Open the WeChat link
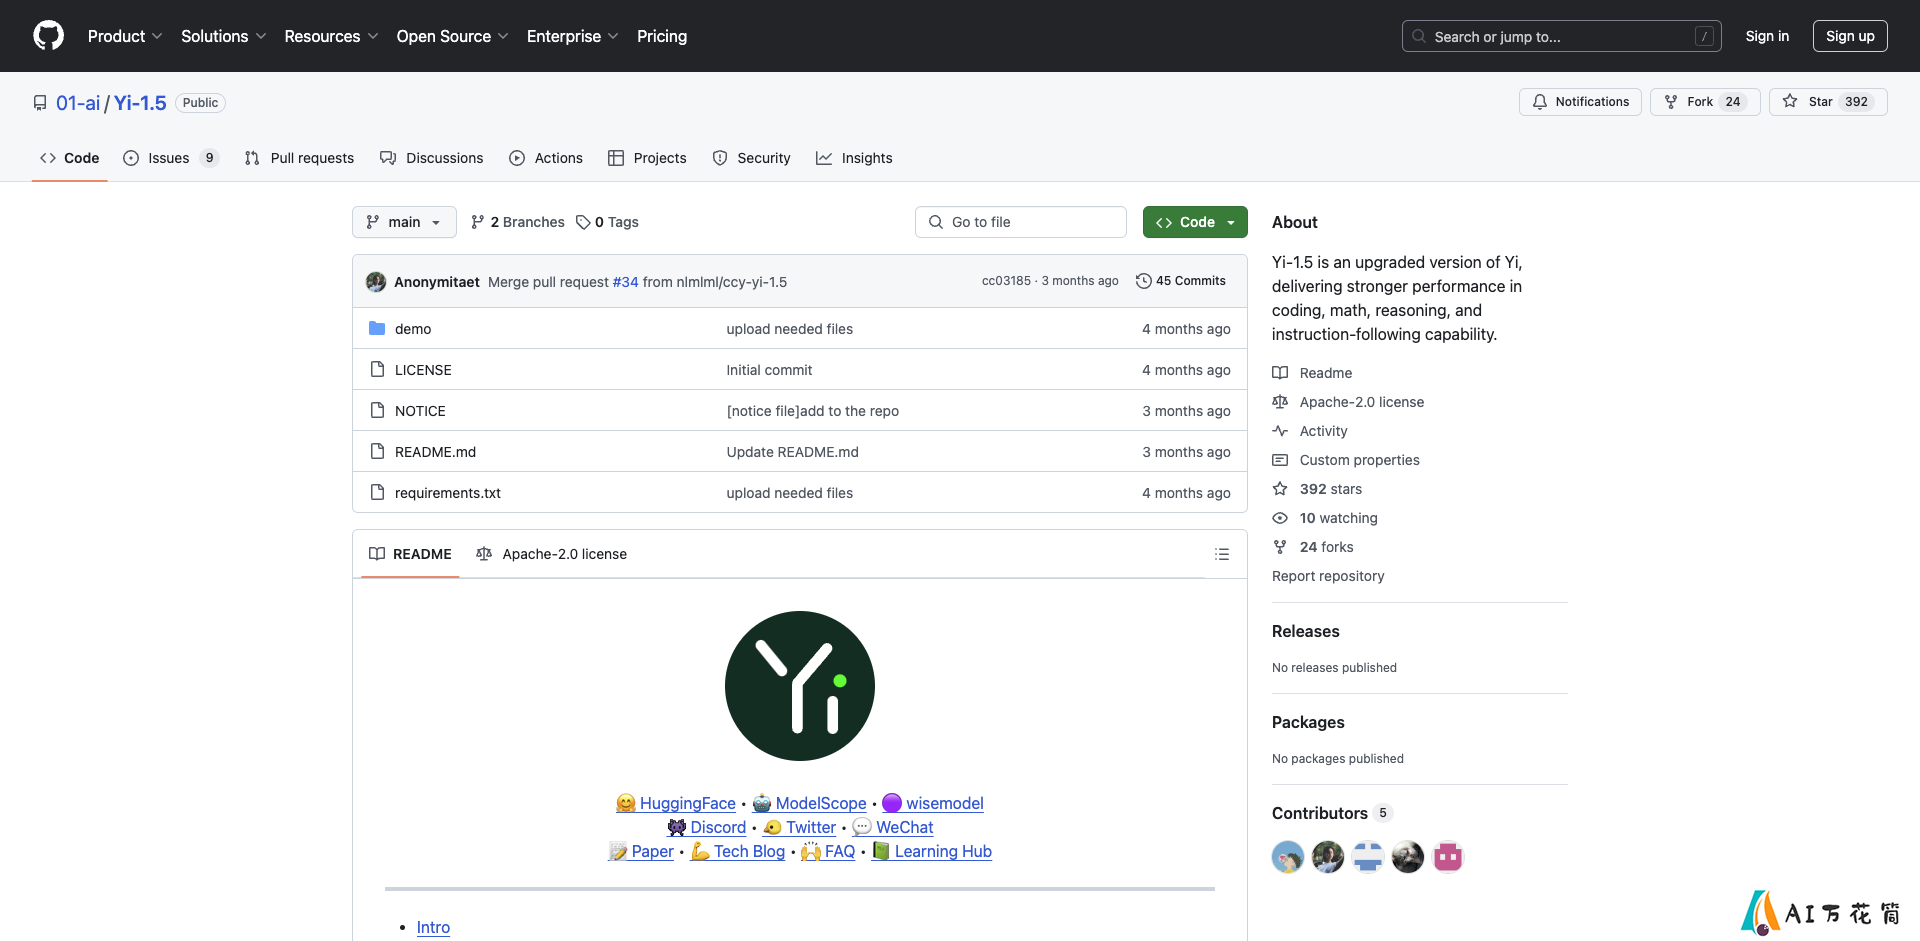 893,827
